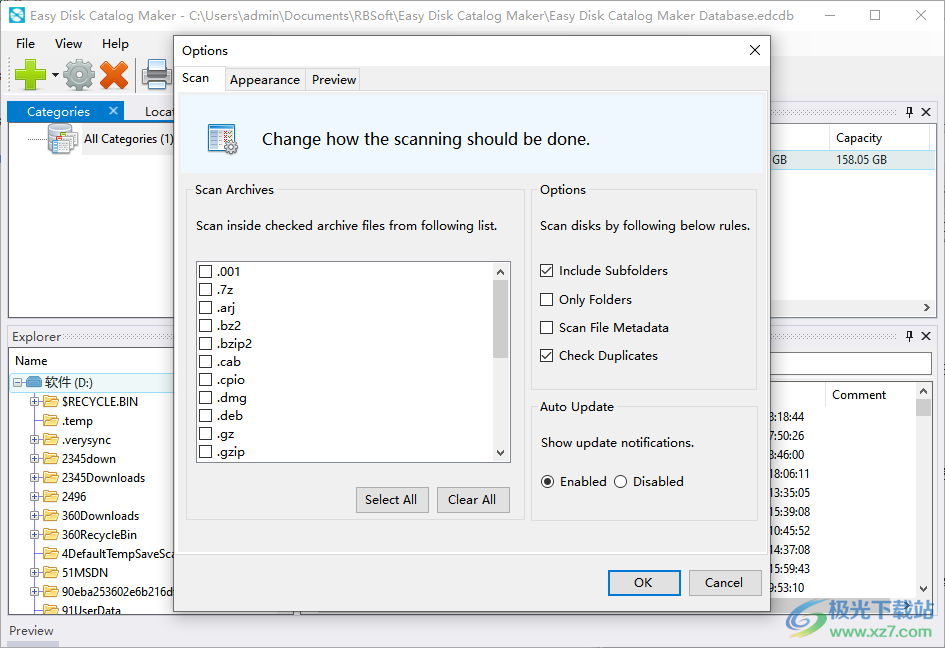Close the Options dialog

(755, 50)
